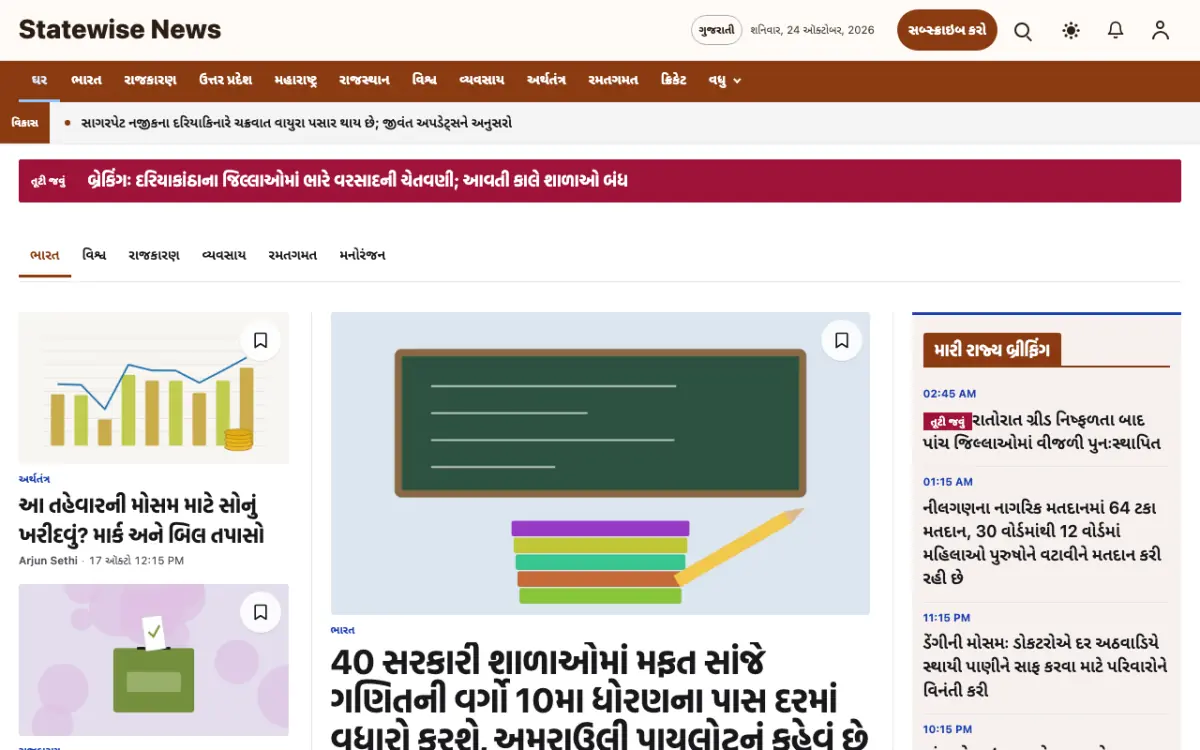This screenshot has width=1200, height=750.
Task: Open રાજકારણ in main navigation bar
Action: click(150, 81)
